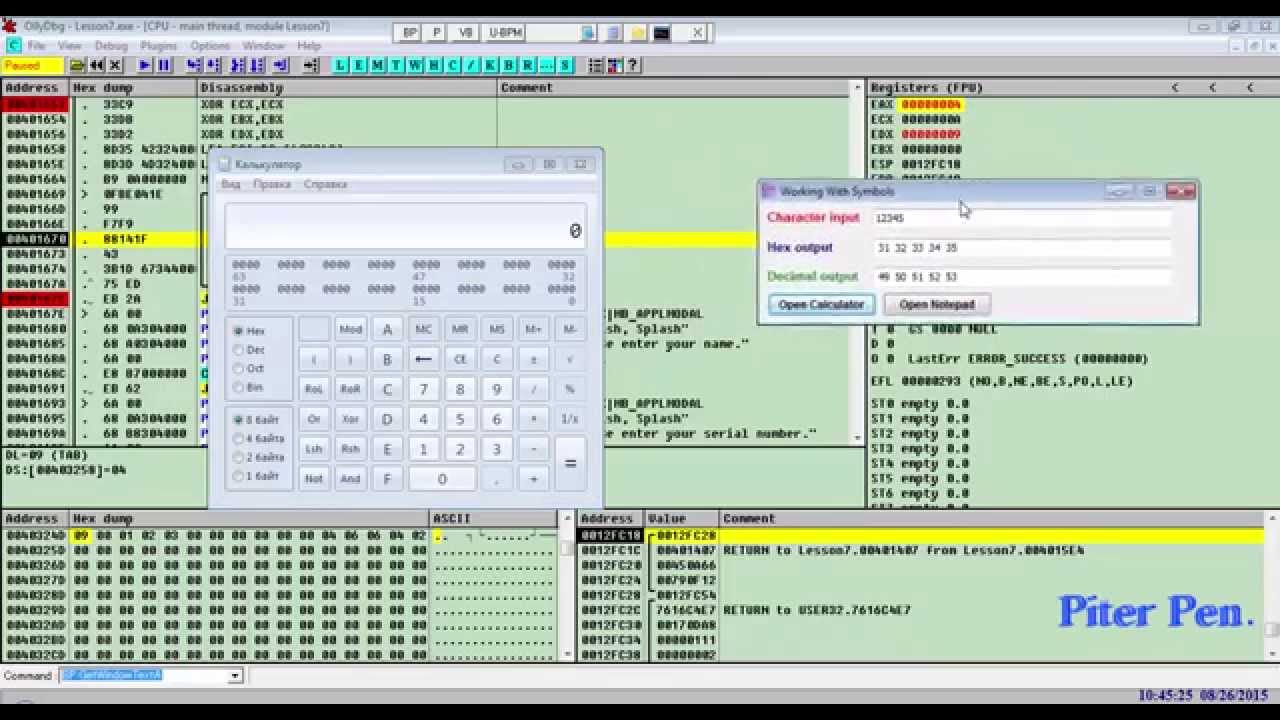Click the last left arrow in Registers header

[1250, 88]
